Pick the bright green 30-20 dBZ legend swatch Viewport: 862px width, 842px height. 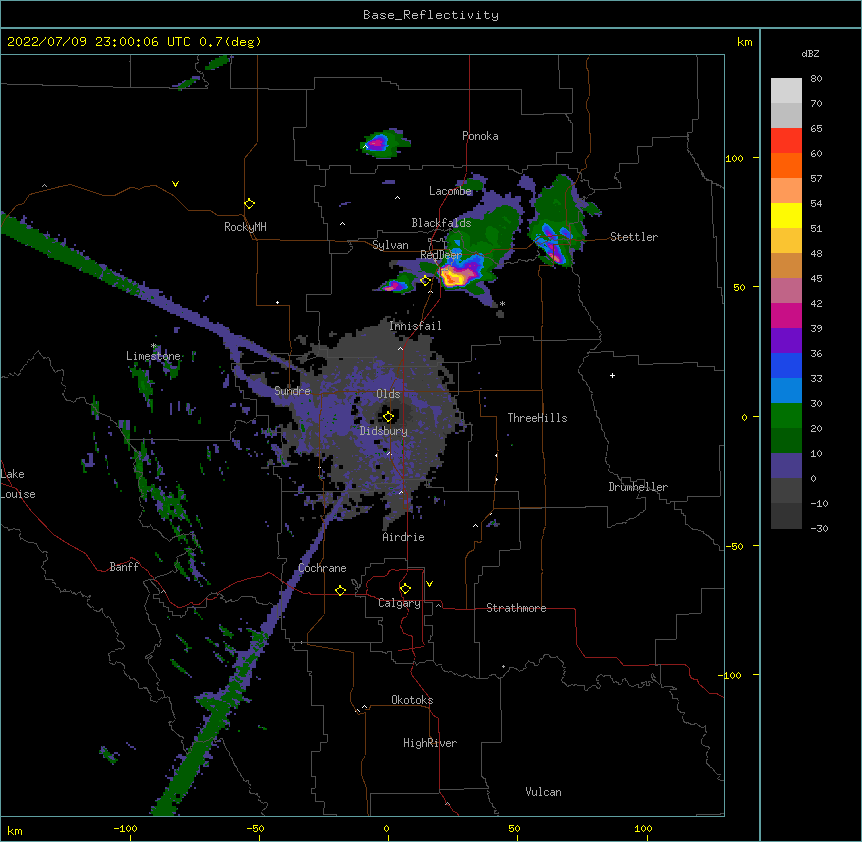click(786, 416)
